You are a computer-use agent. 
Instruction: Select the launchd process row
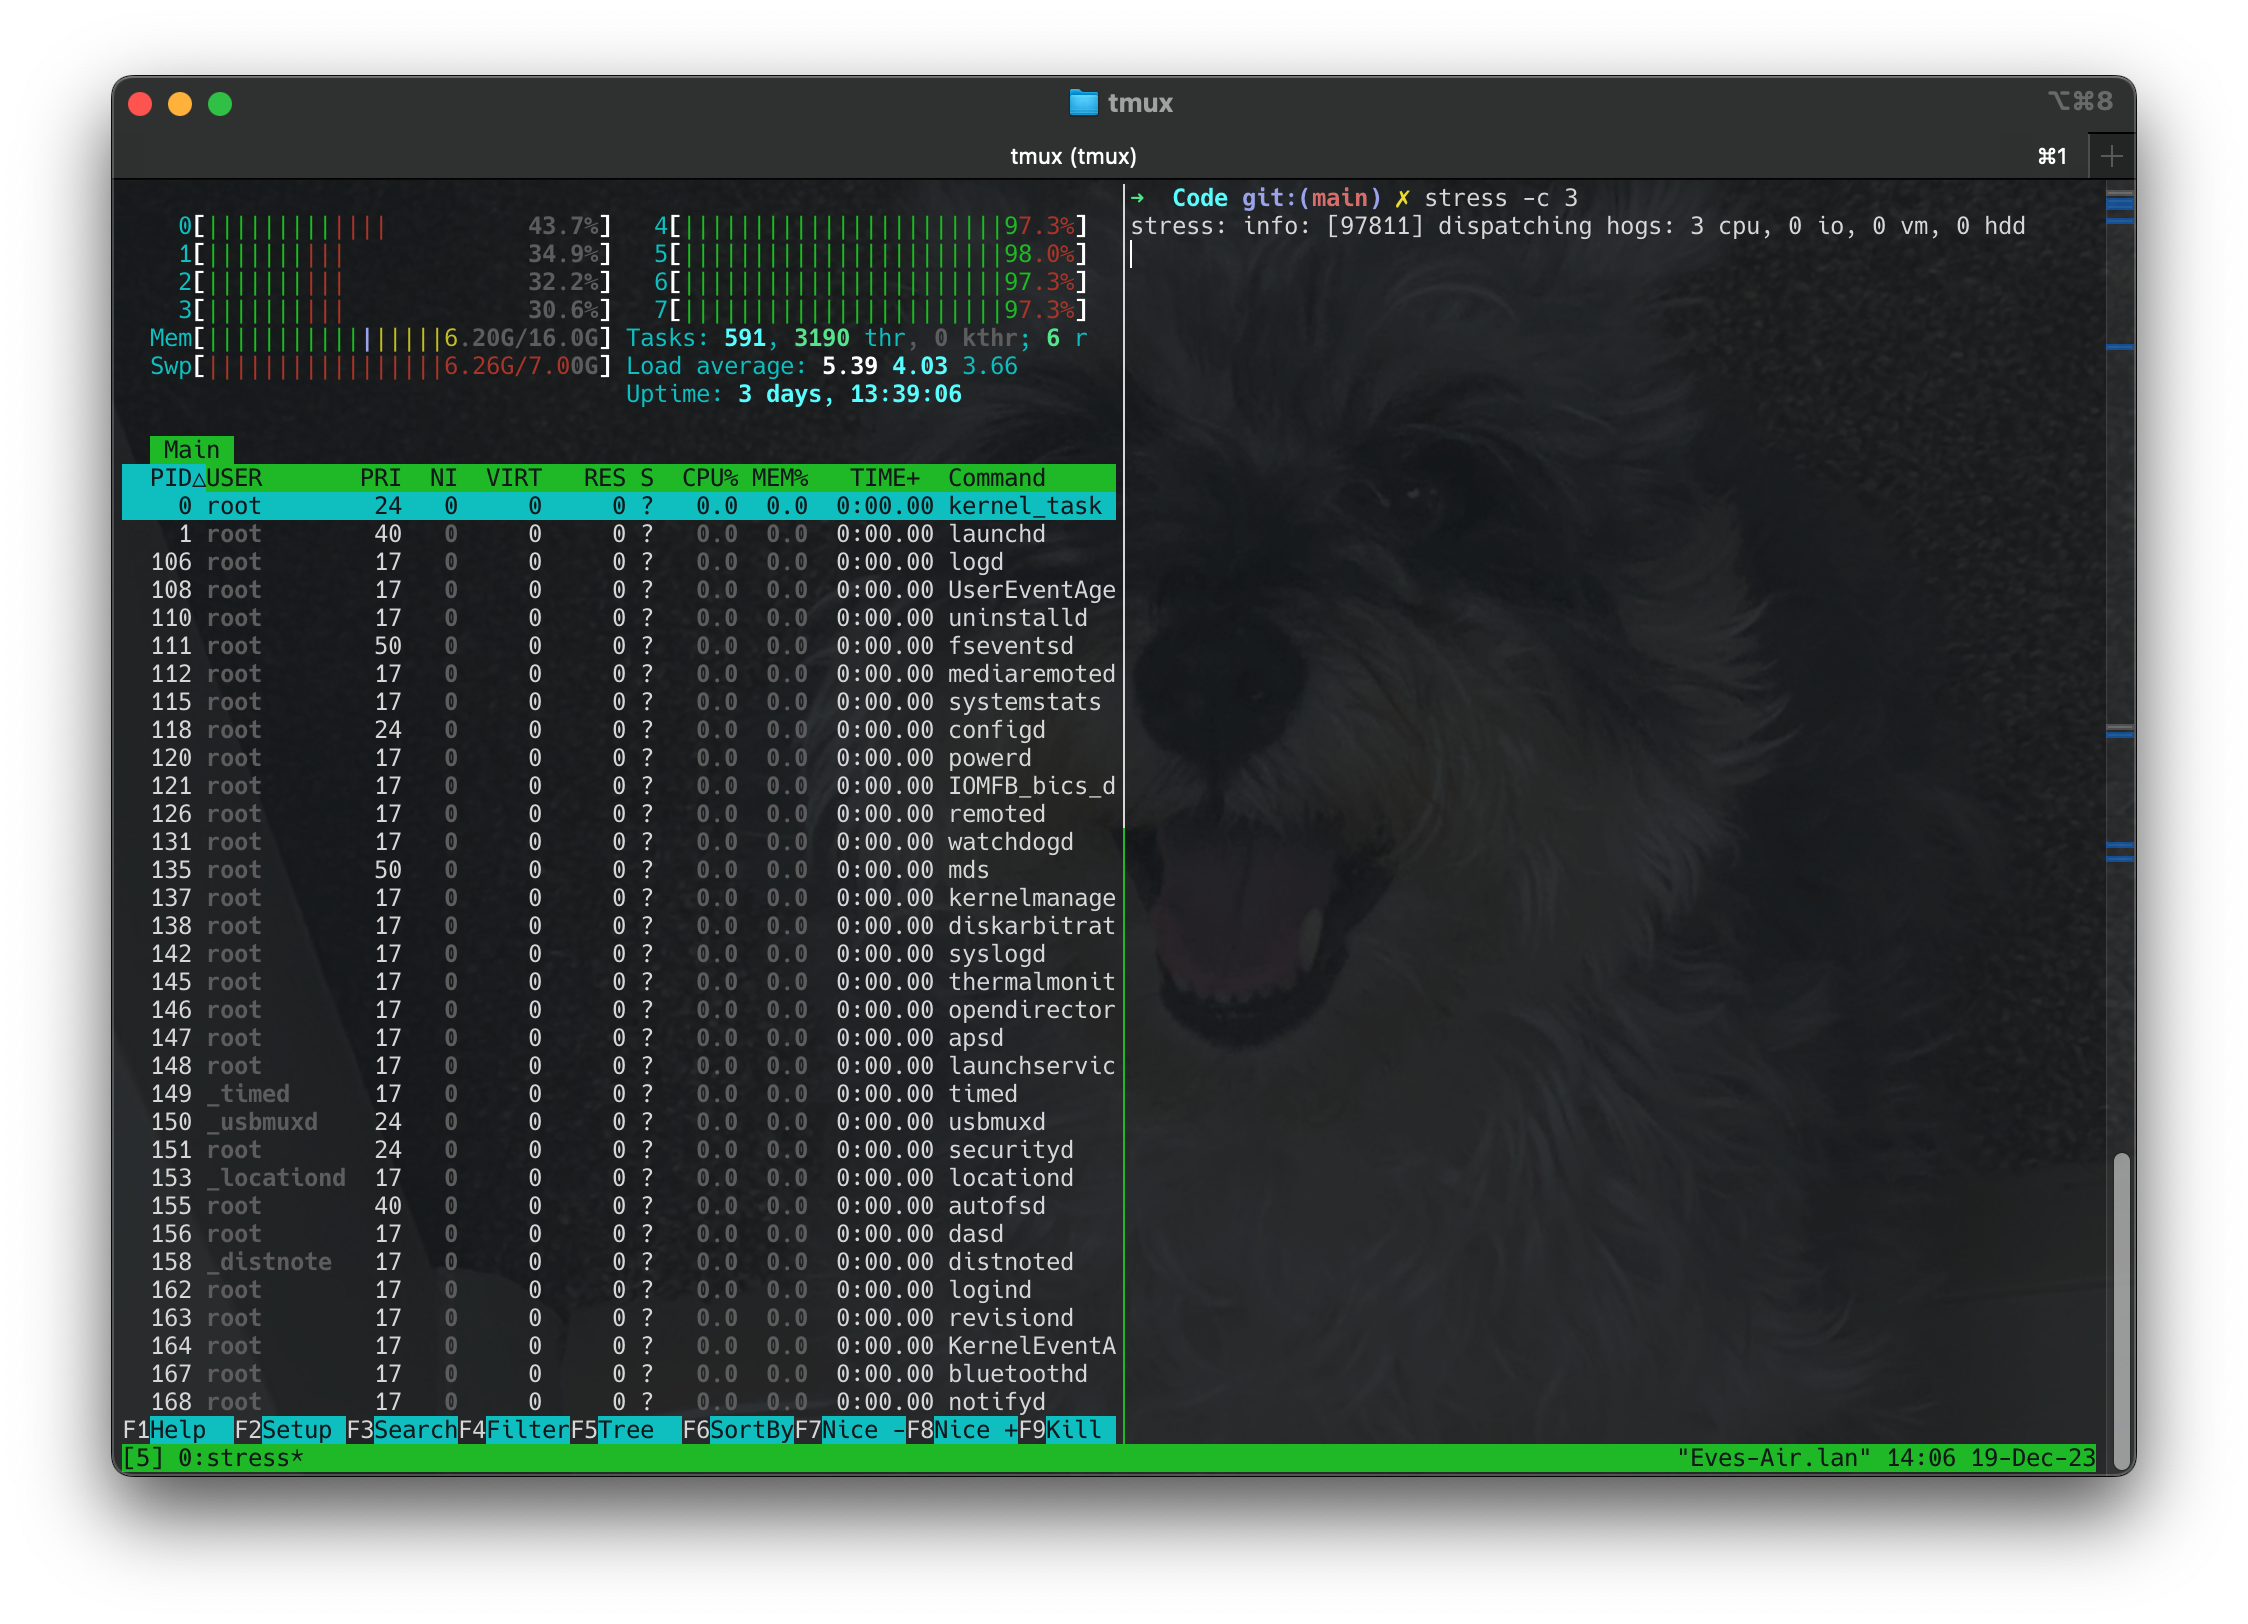tap(600, 533)
